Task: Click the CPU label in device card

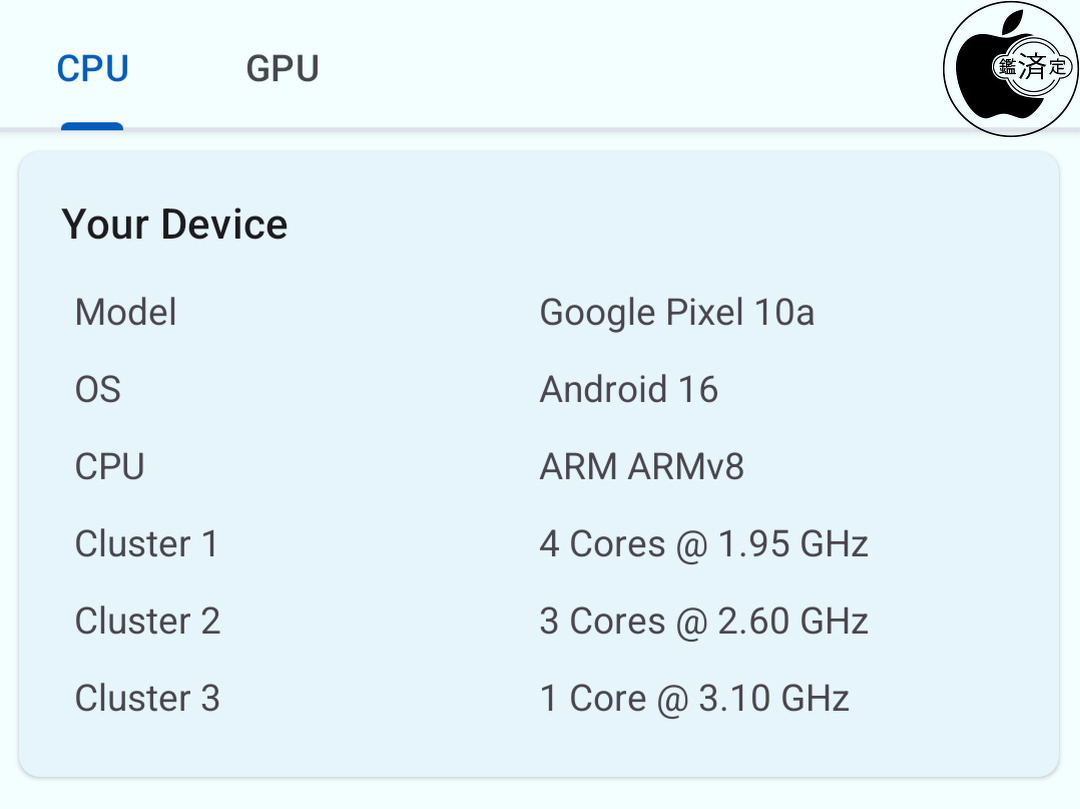Action: [110, 467]
